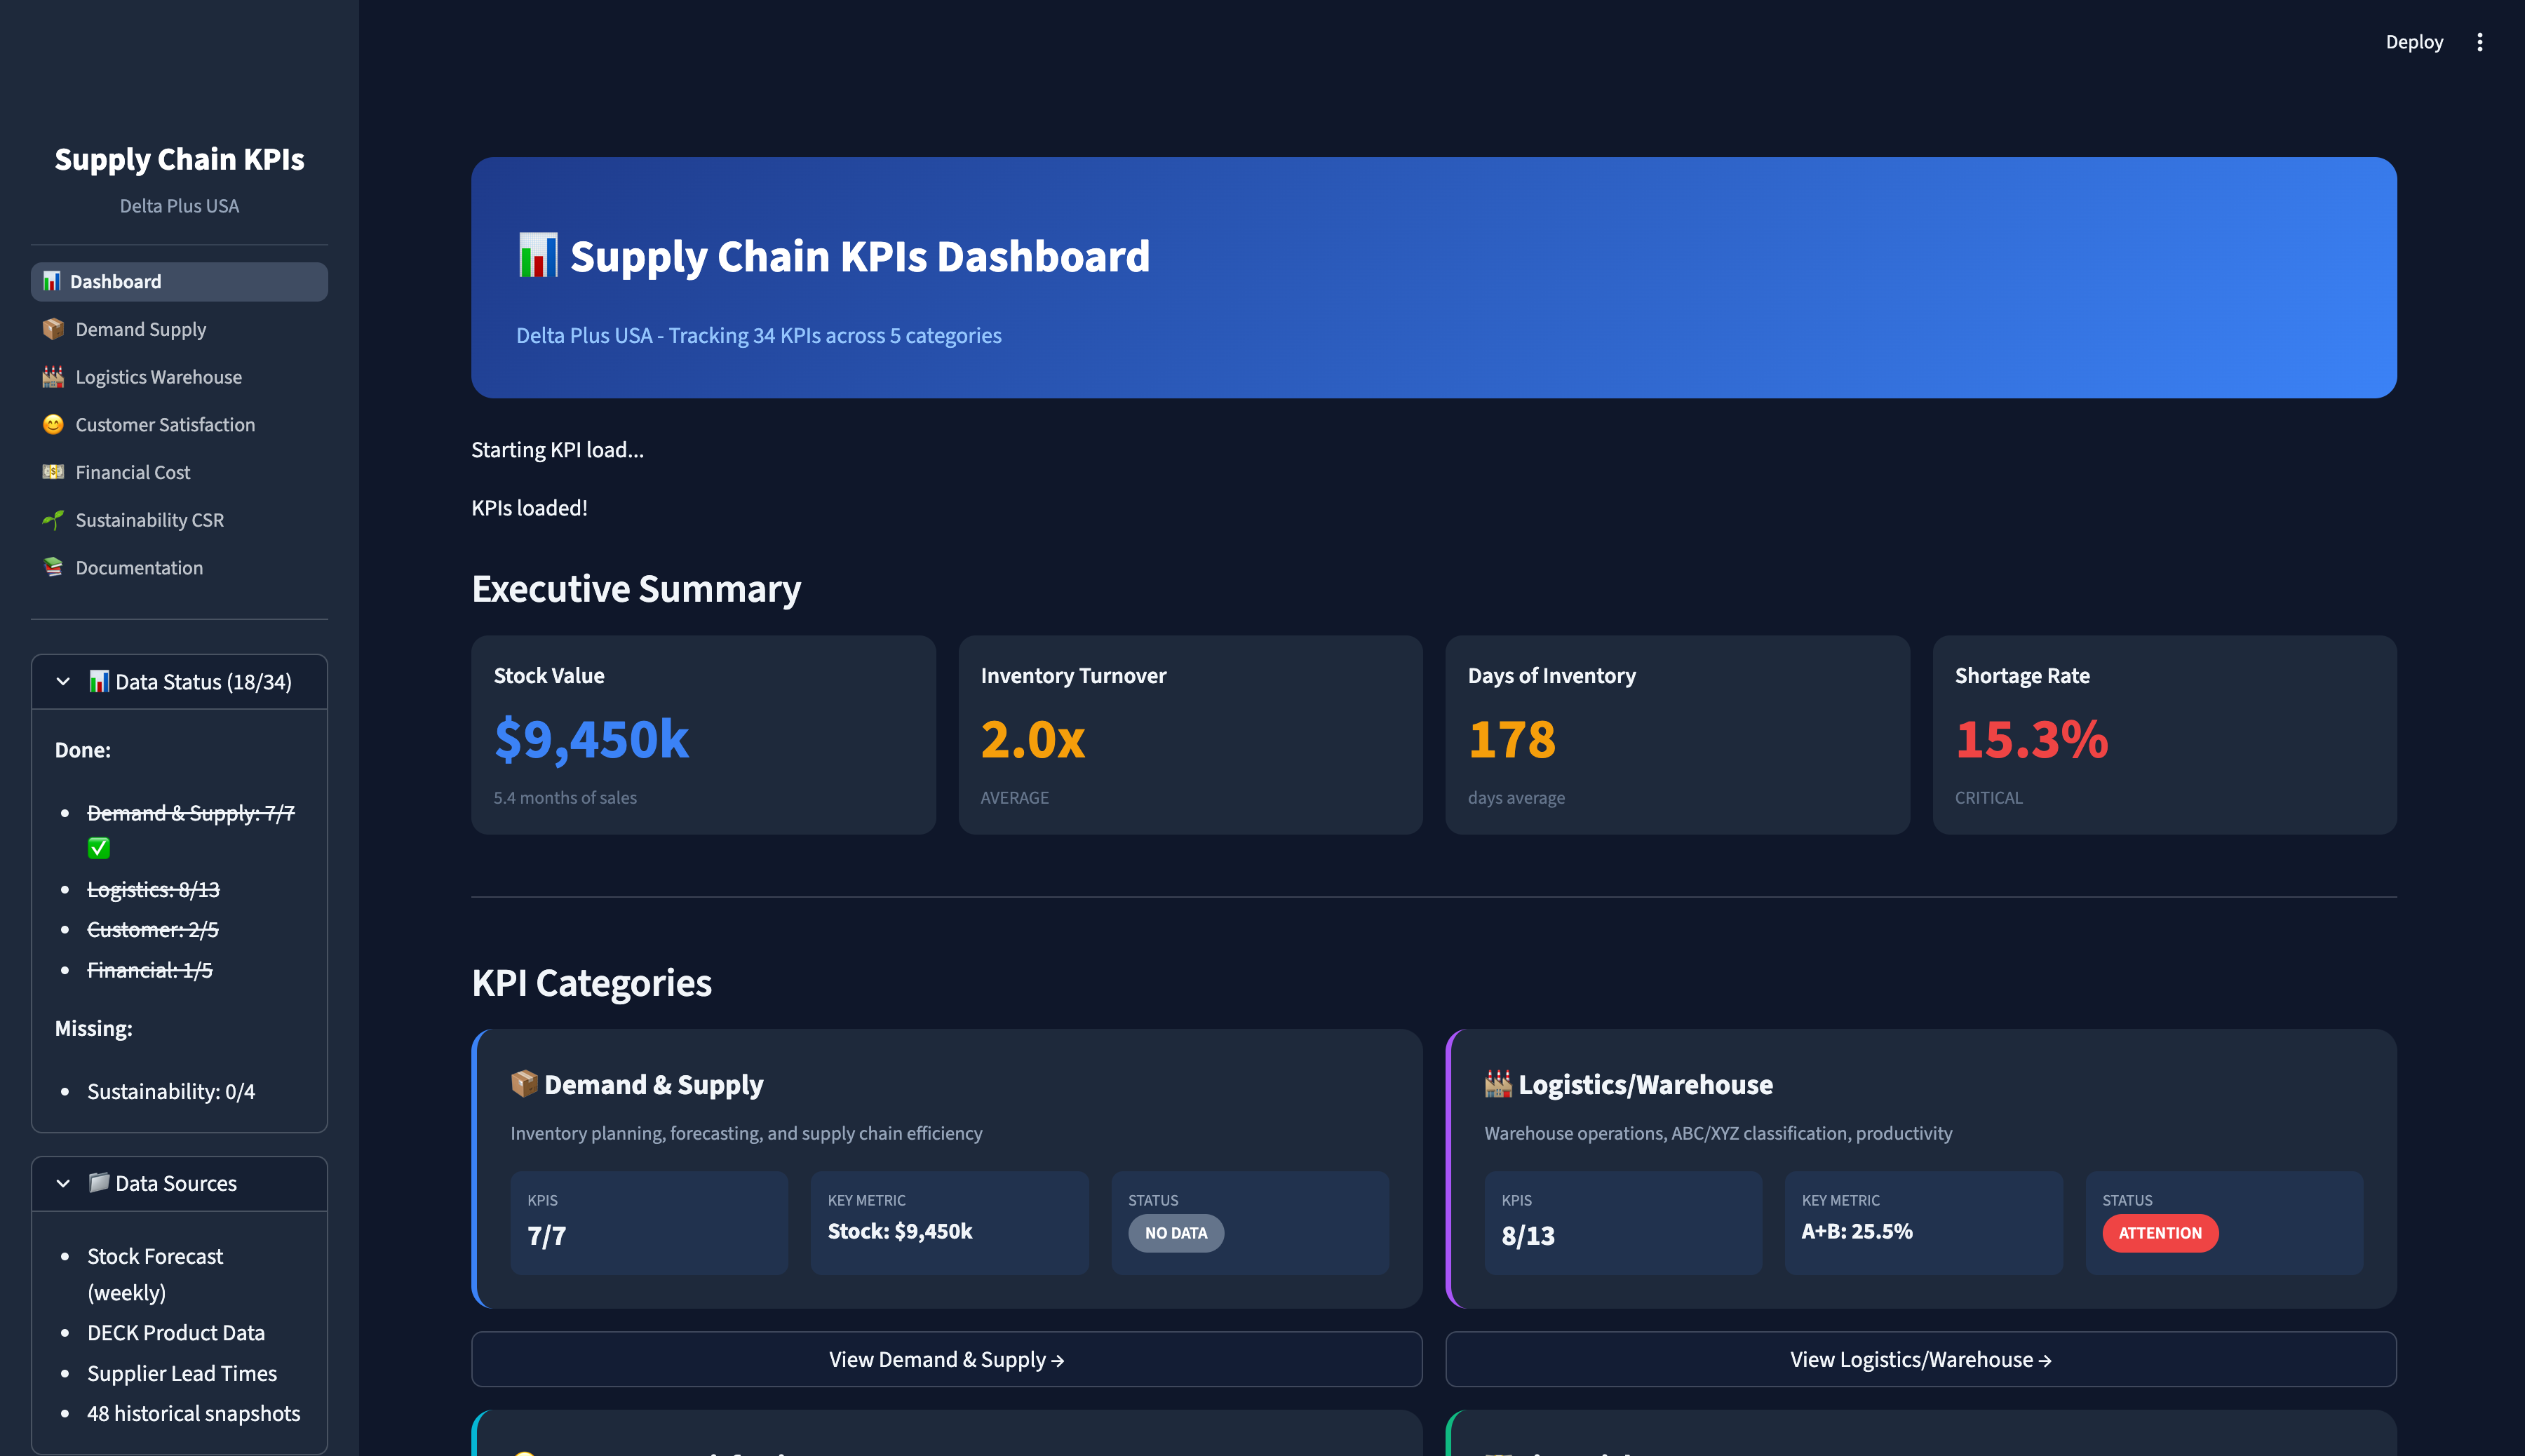The image size is (2525, 1456).
Task: Switch to the Dashboard tab
Action: [115, 281]
